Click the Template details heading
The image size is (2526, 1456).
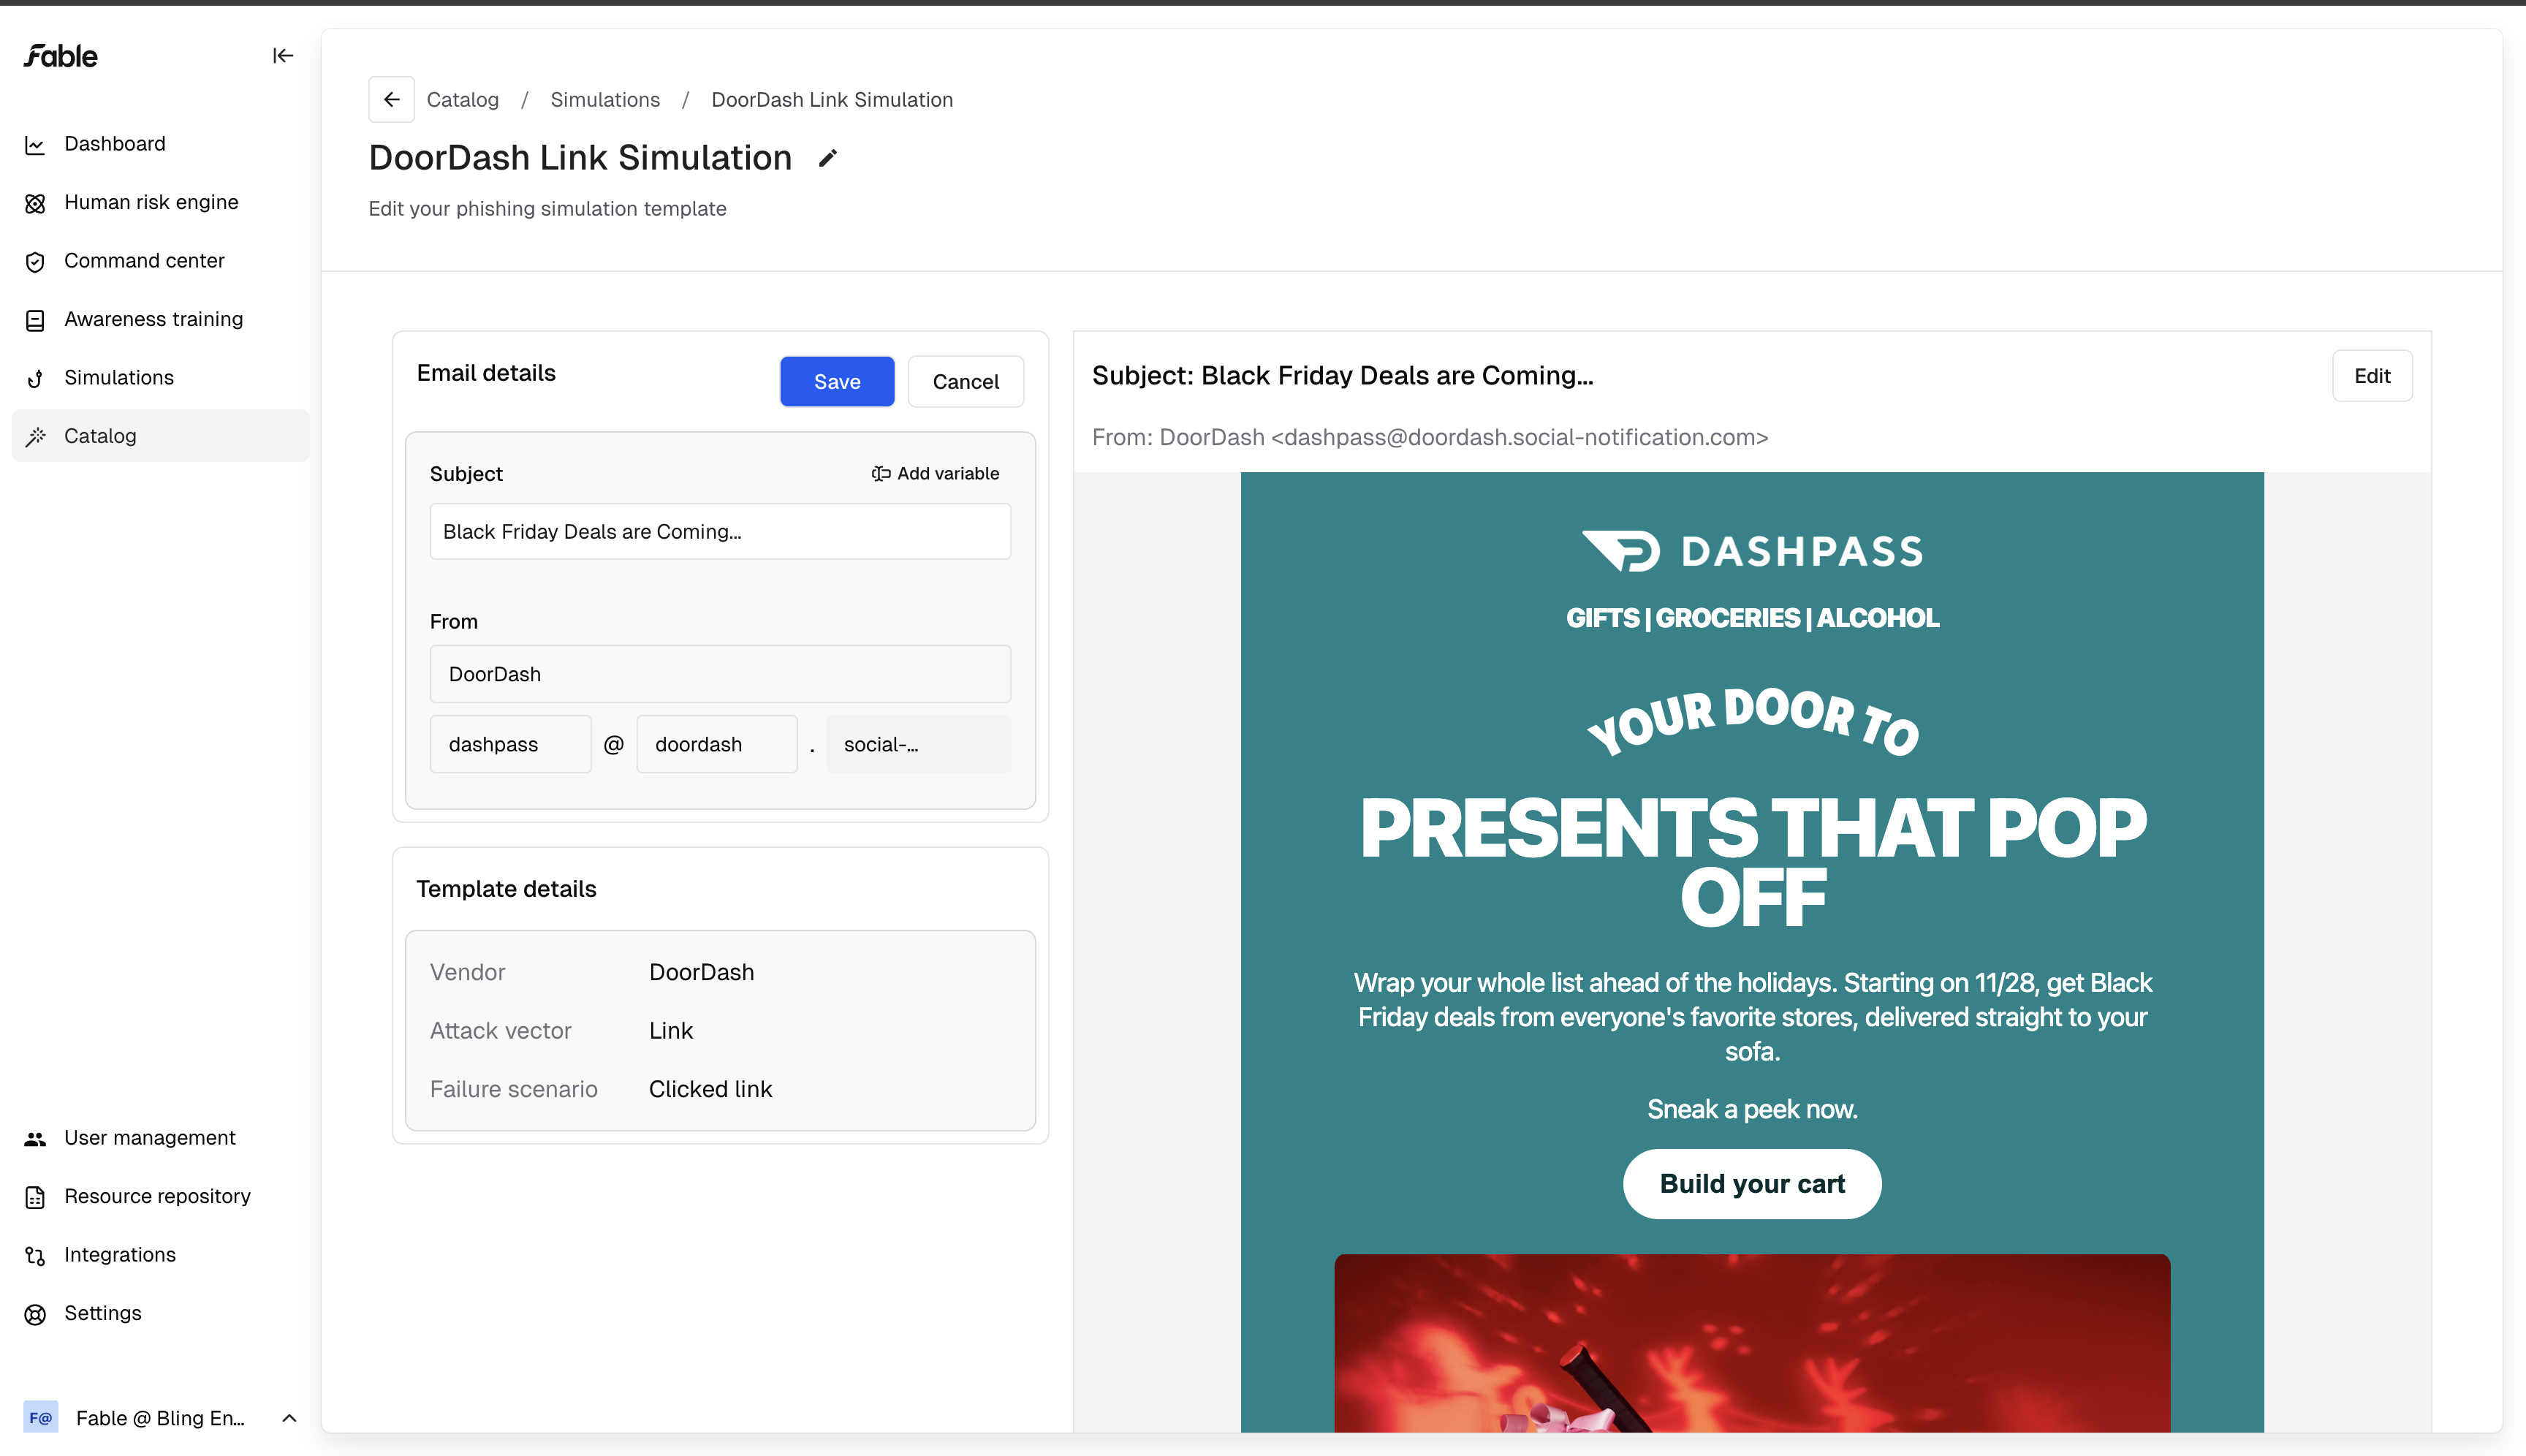506,889
